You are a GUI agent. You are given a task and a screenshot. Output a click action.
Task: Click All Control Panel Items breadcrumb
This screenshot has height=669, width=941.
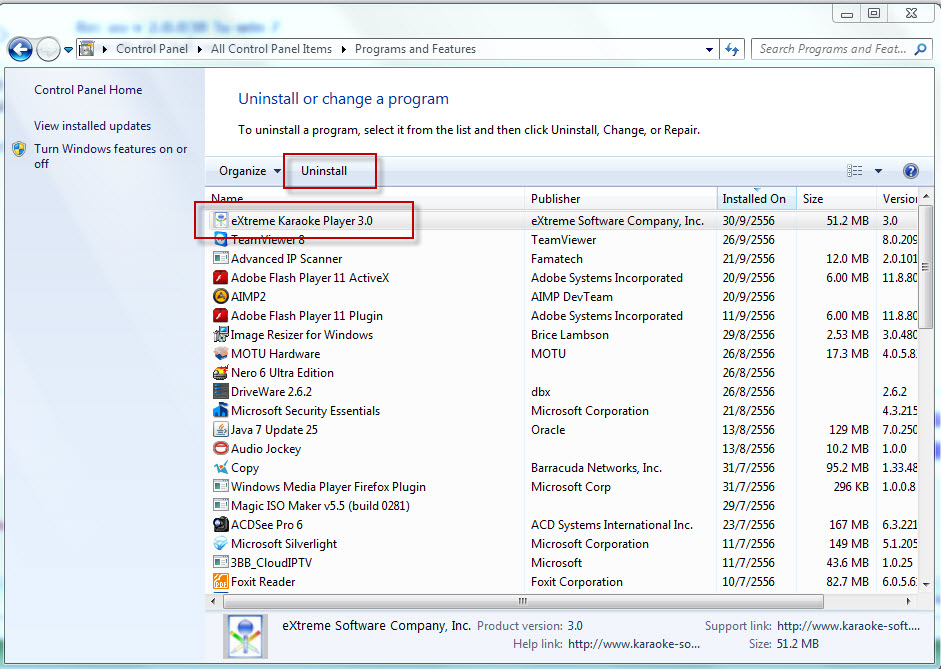click(x=271, y=49)
